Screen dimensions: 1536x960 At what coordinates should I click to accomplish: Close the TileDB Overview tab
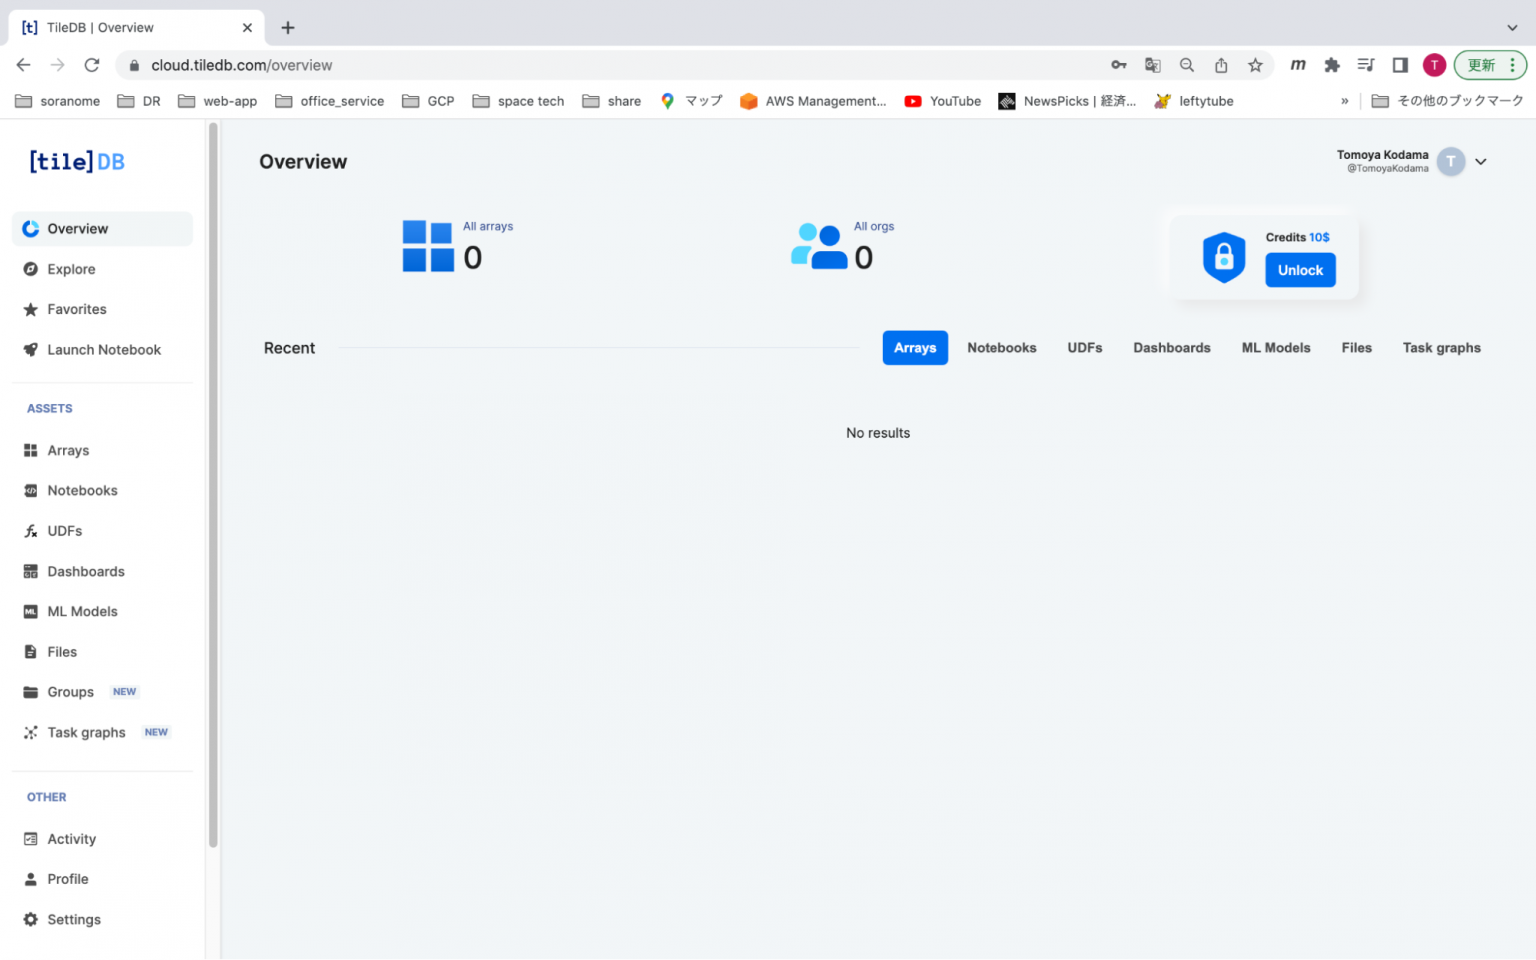click(247, 27)
